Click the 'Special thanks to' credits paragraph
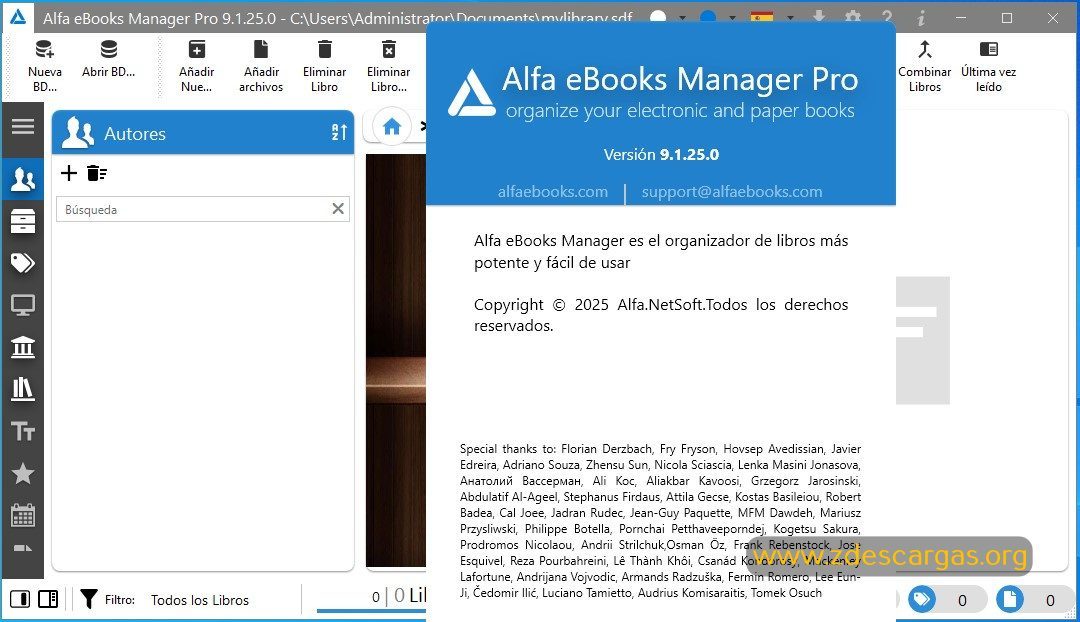This screenshot has height=622, width=1080. pos(661,521)
